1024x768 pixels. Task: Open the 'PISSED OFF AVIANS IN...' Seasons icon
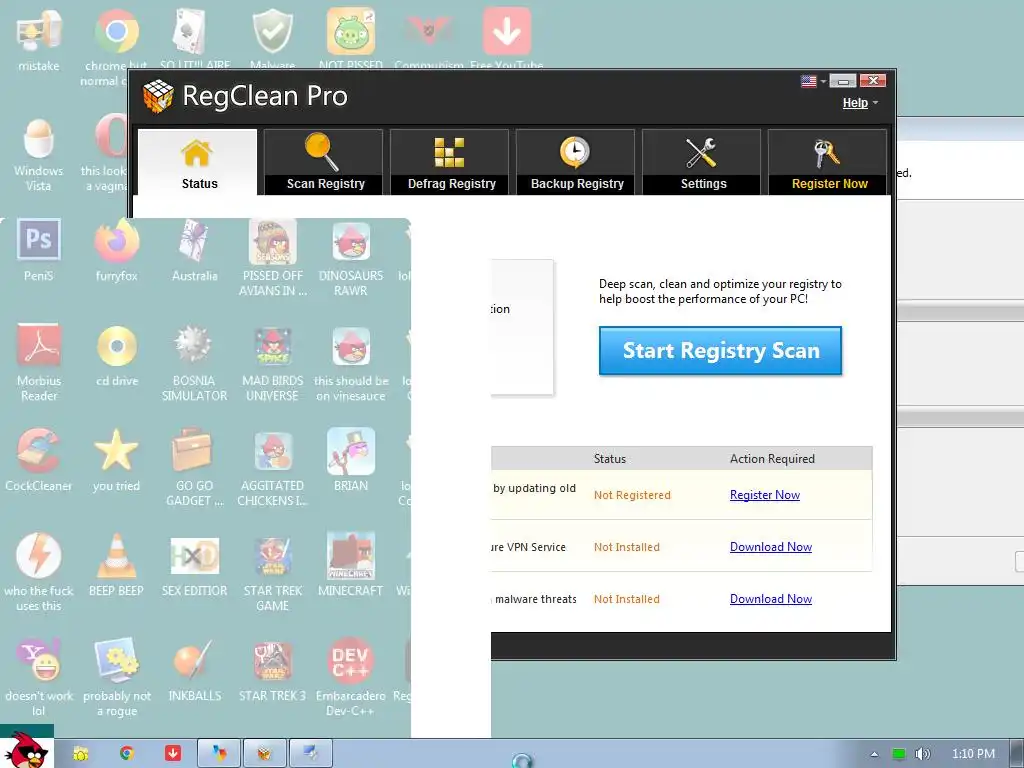[x=272, y=258]
